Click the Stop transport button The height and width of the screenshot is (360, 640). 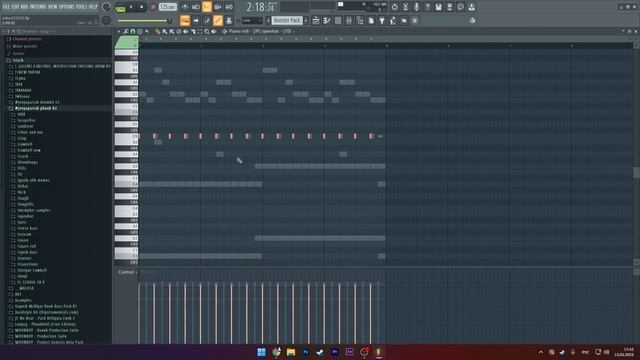click(x=142, y=7)
